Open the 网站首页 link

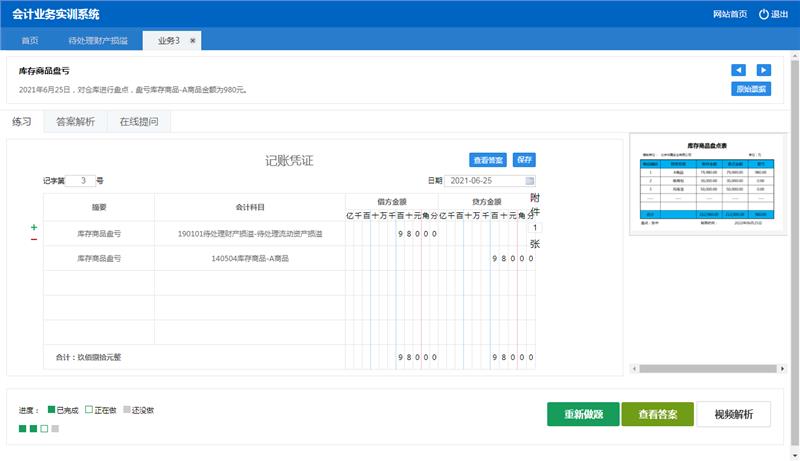[x=729, y=14]
